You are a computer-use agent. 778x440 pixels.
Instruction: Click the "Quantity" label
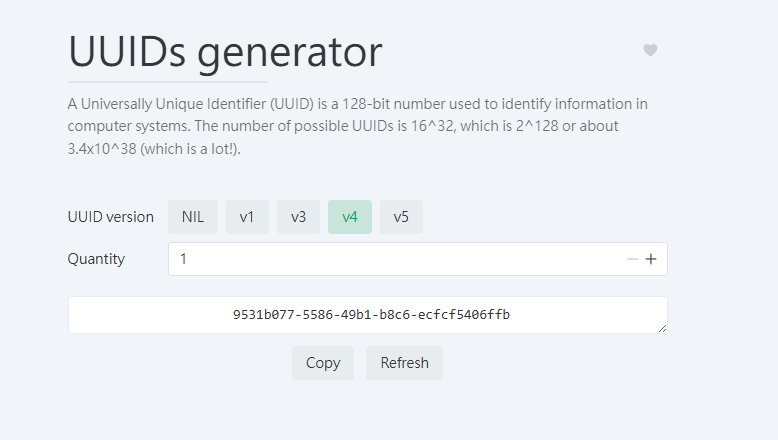click(97, 259)
